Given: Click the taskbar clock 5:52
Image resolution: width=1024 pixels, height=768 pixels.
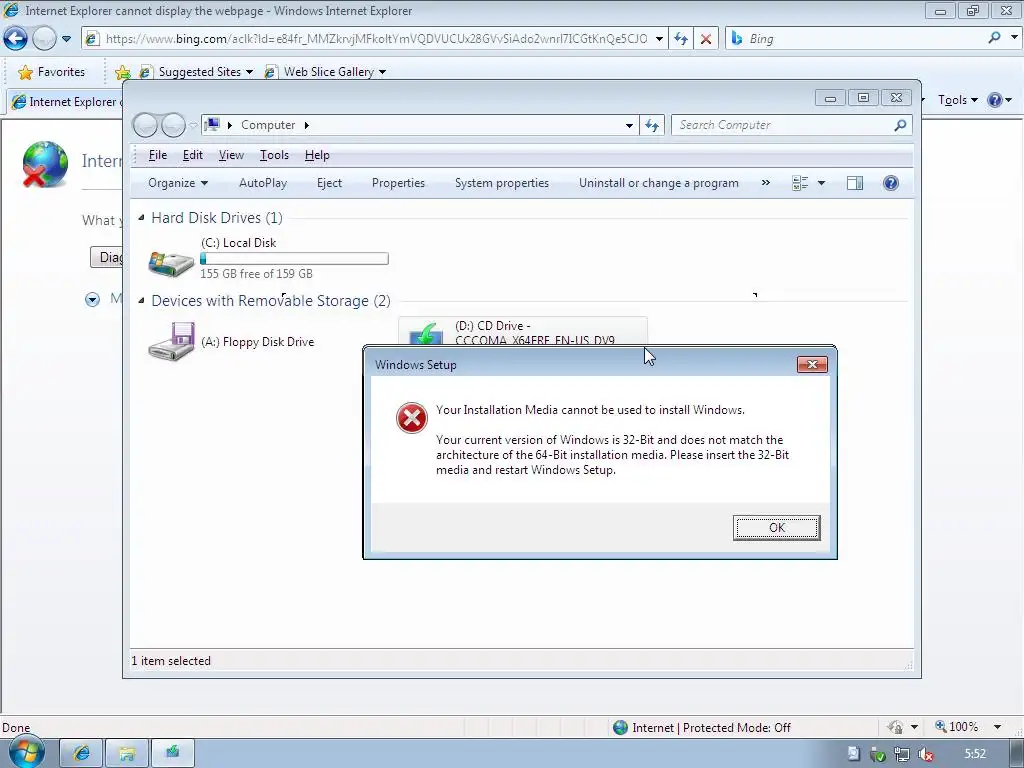Looking at the screenshot, I should click(975, 754).
